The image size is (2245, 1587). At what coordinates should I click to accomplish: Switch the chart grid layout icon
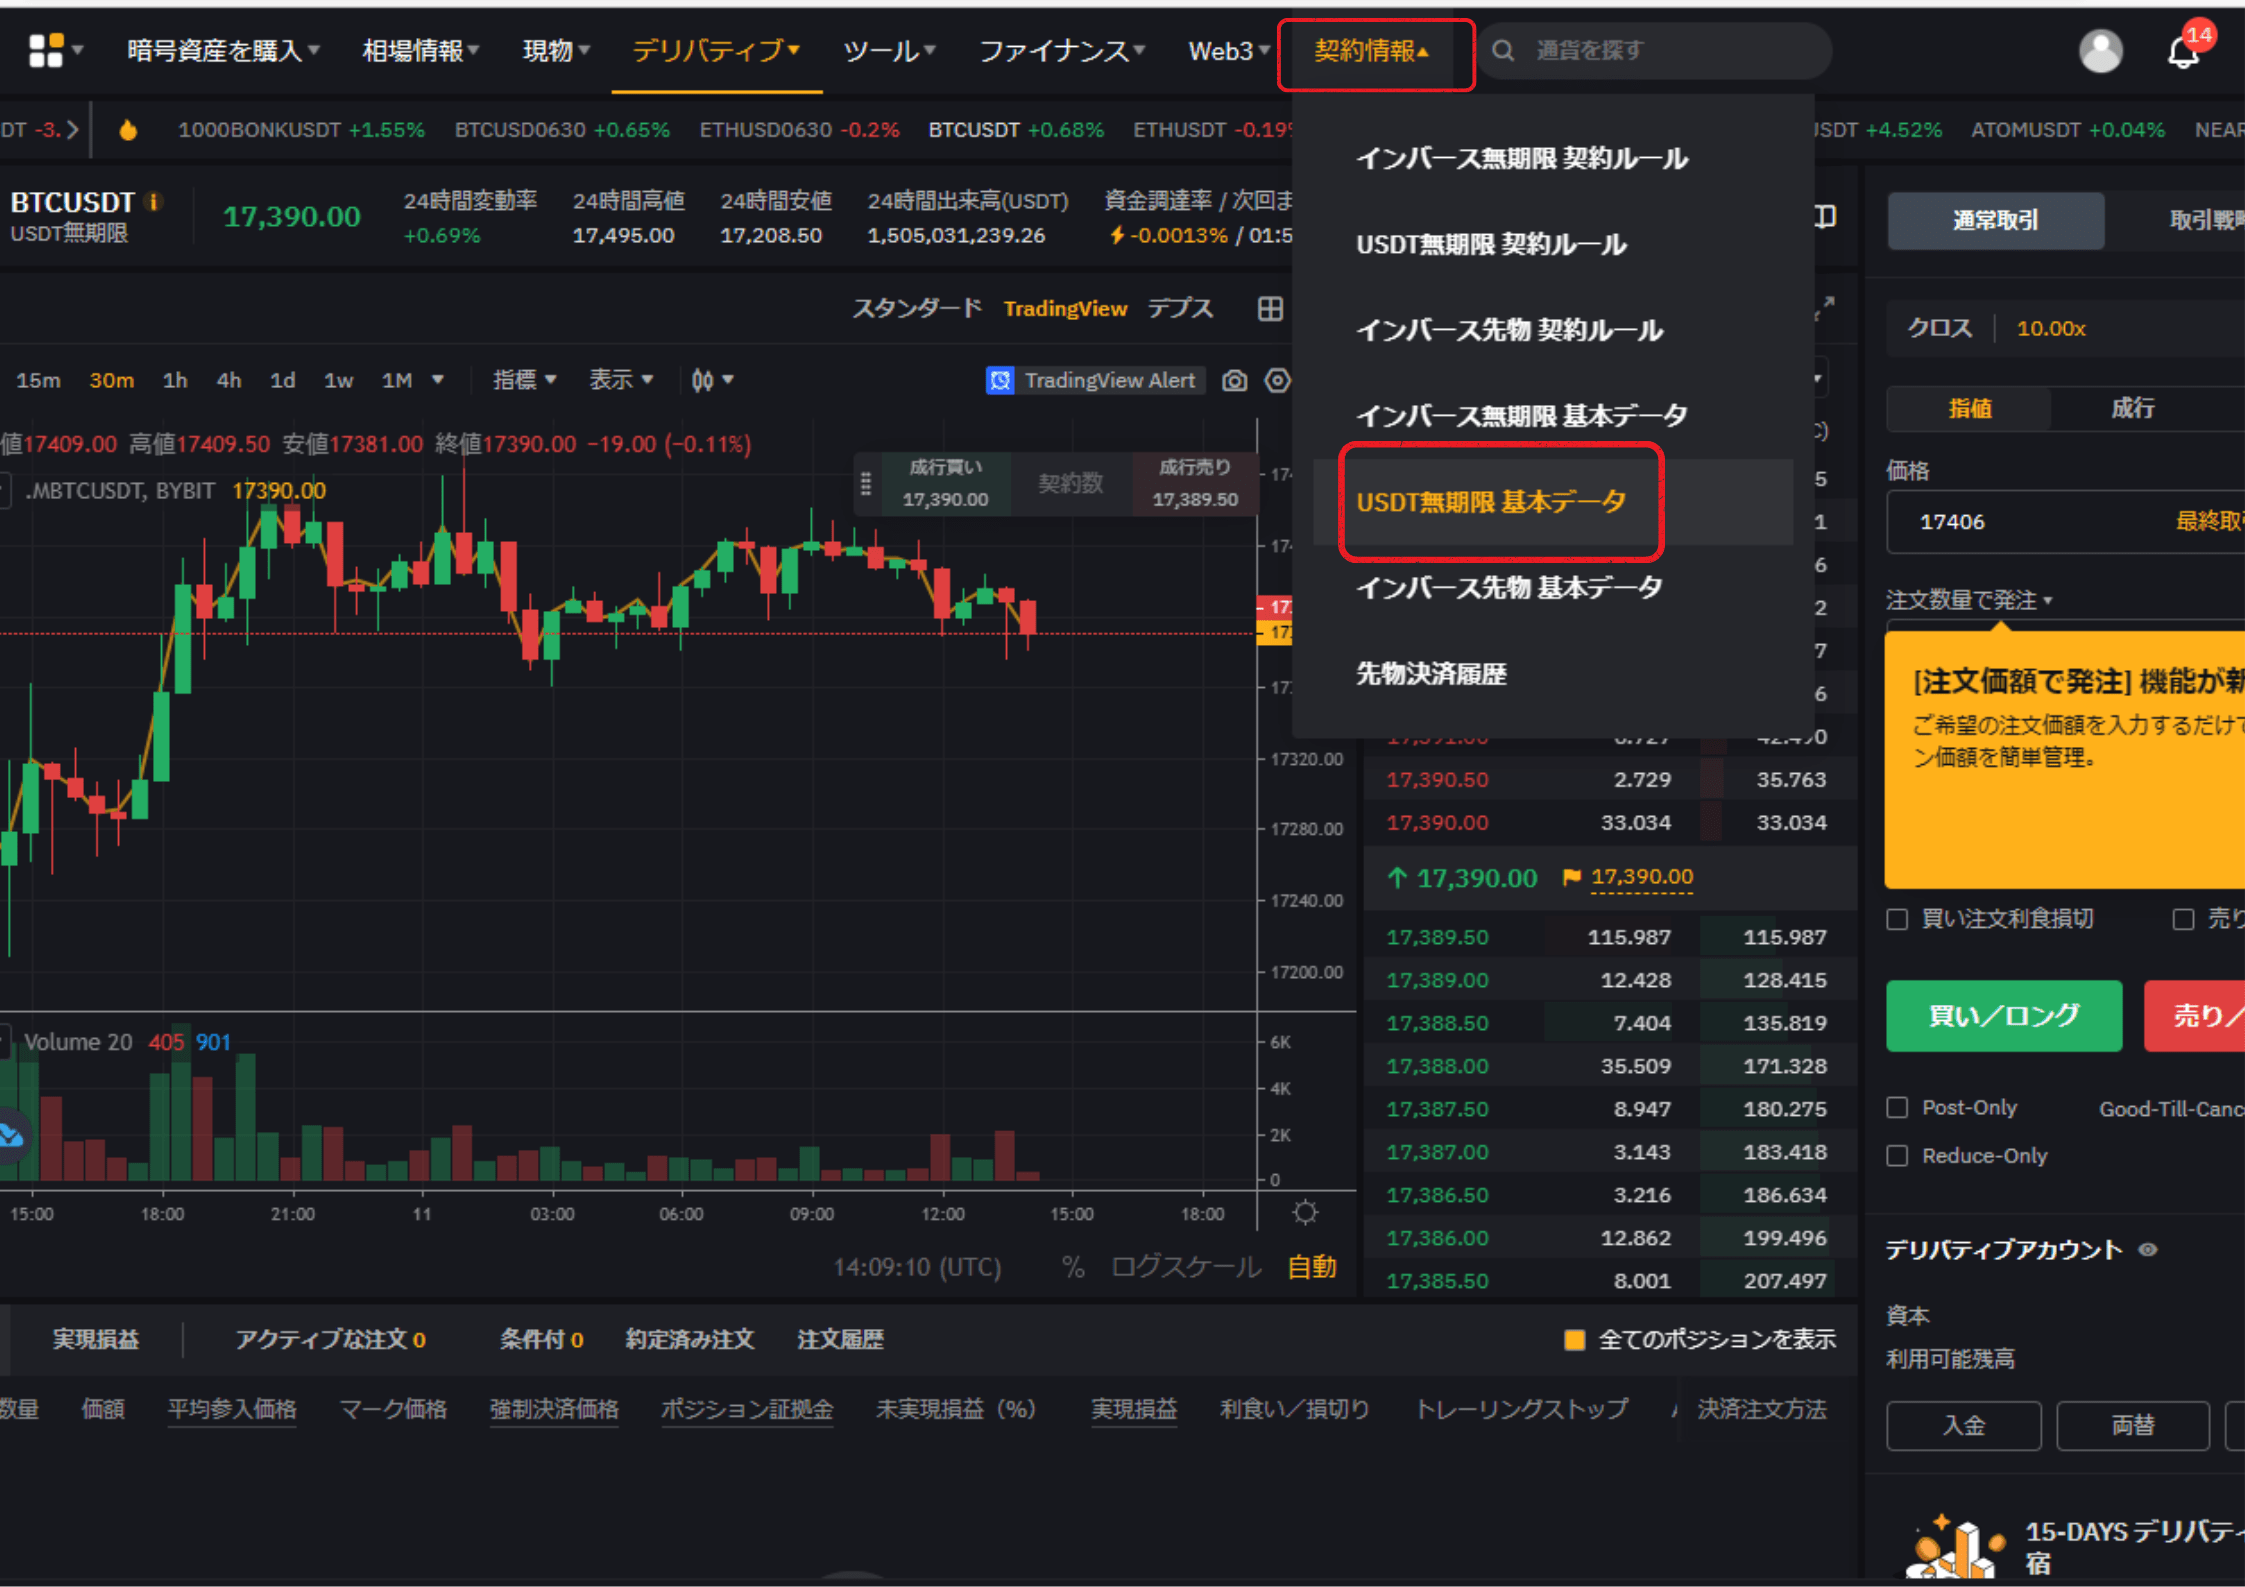tap(1270, 309)
